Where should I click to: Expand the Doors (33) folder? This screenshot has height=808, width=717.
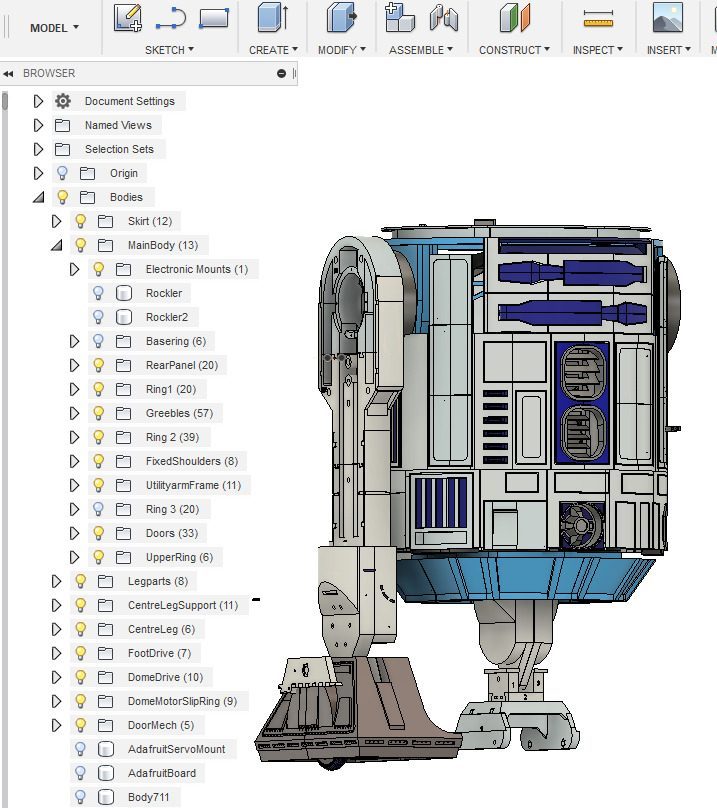click(74, 533)
